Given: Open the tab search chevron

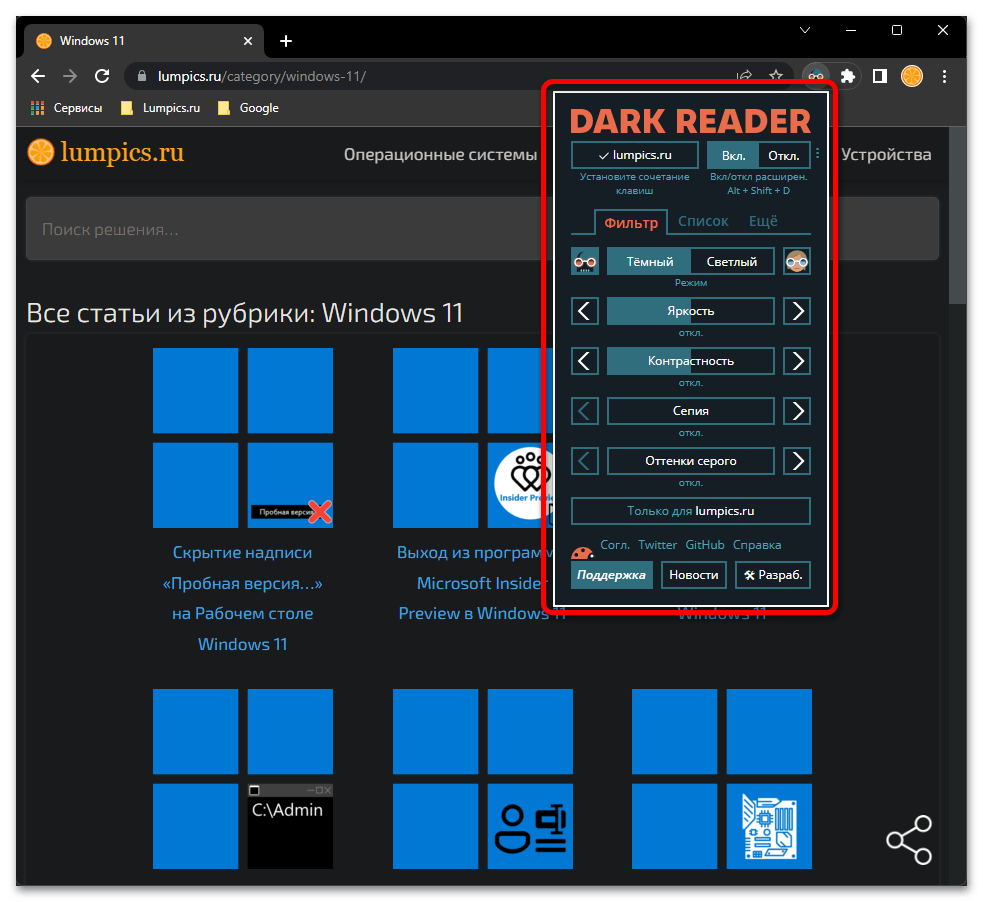Looking at the screenshot, I should [805, 30].
